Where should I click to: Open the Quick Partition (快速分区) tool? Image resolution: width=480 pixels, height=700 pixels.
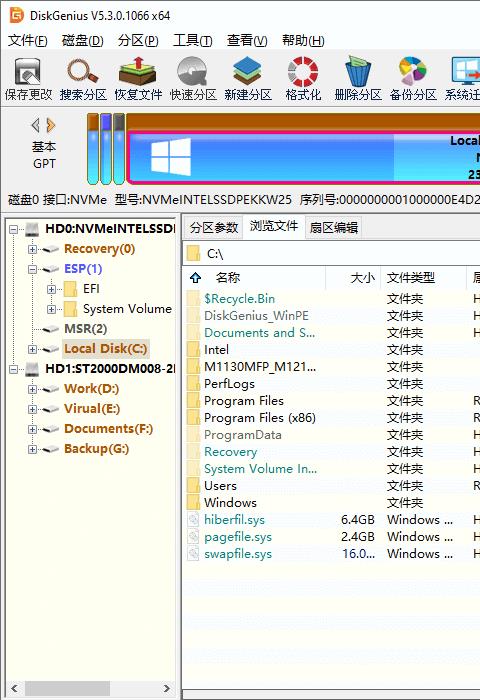coord(193,79)
